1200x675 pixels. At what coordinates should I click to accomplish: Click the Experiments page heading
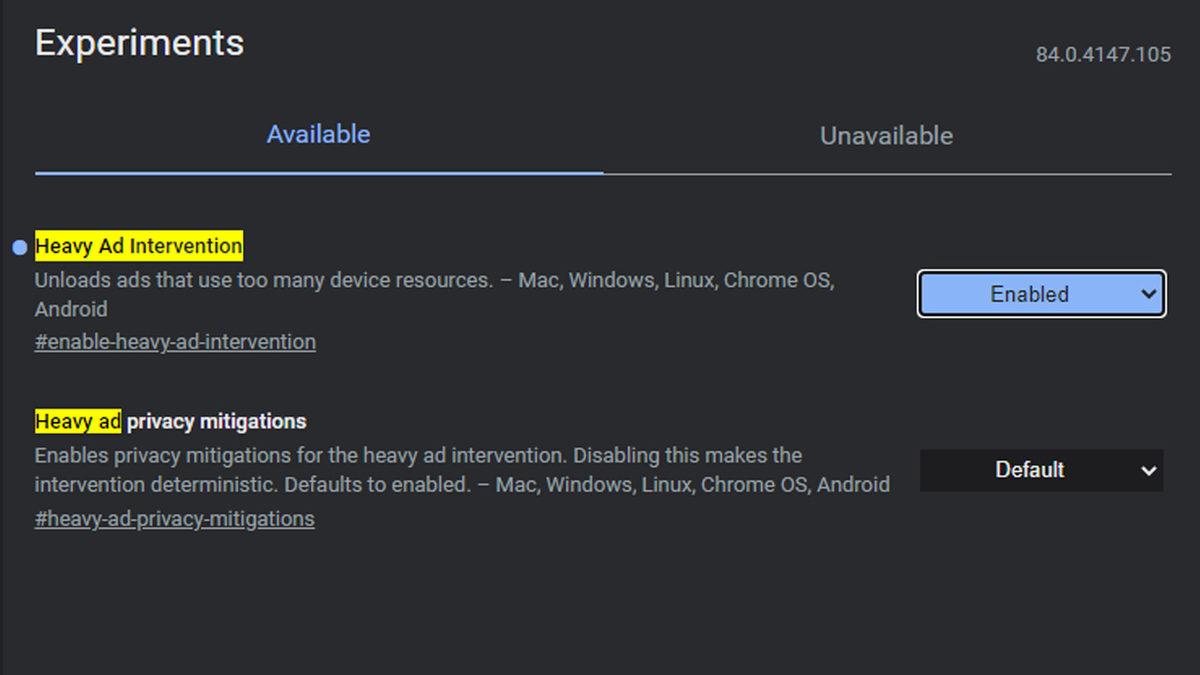coord(139,43)
